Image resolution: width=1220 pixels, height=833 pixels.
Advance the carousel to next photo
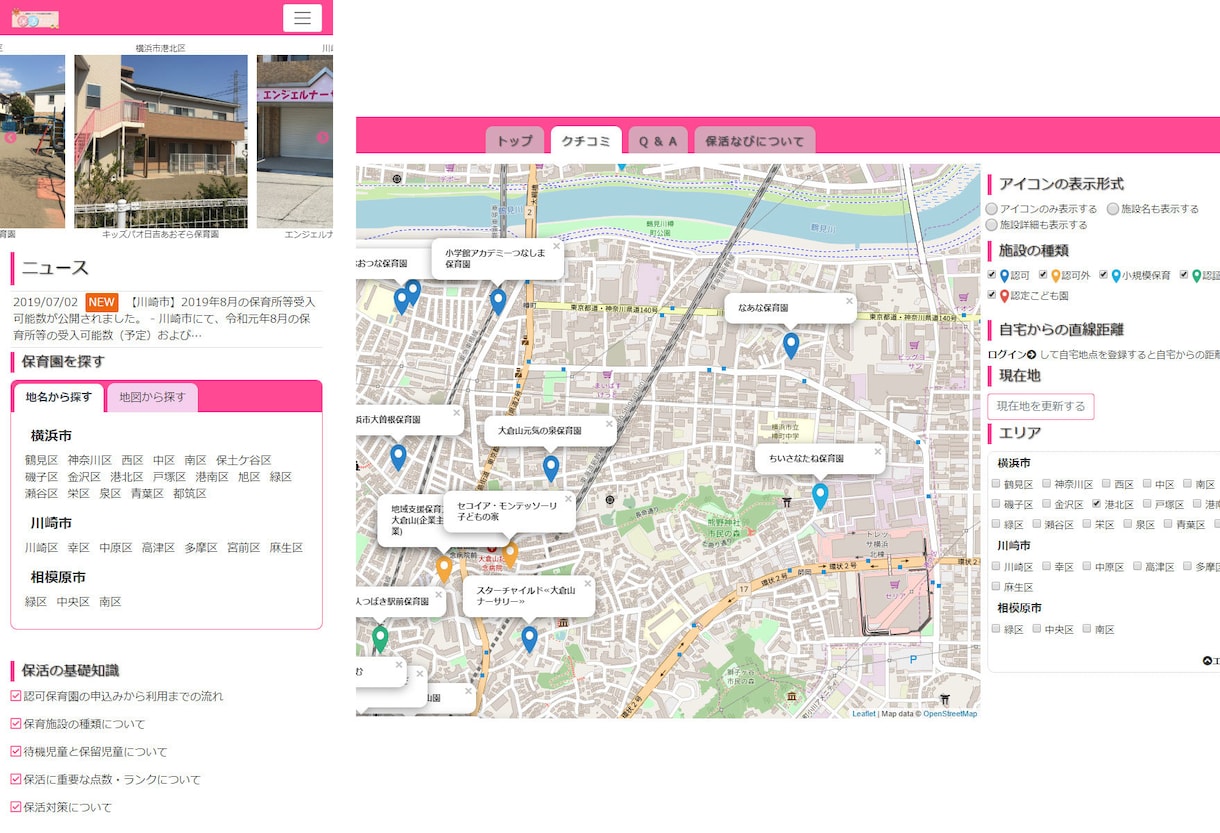pos(322,138)
